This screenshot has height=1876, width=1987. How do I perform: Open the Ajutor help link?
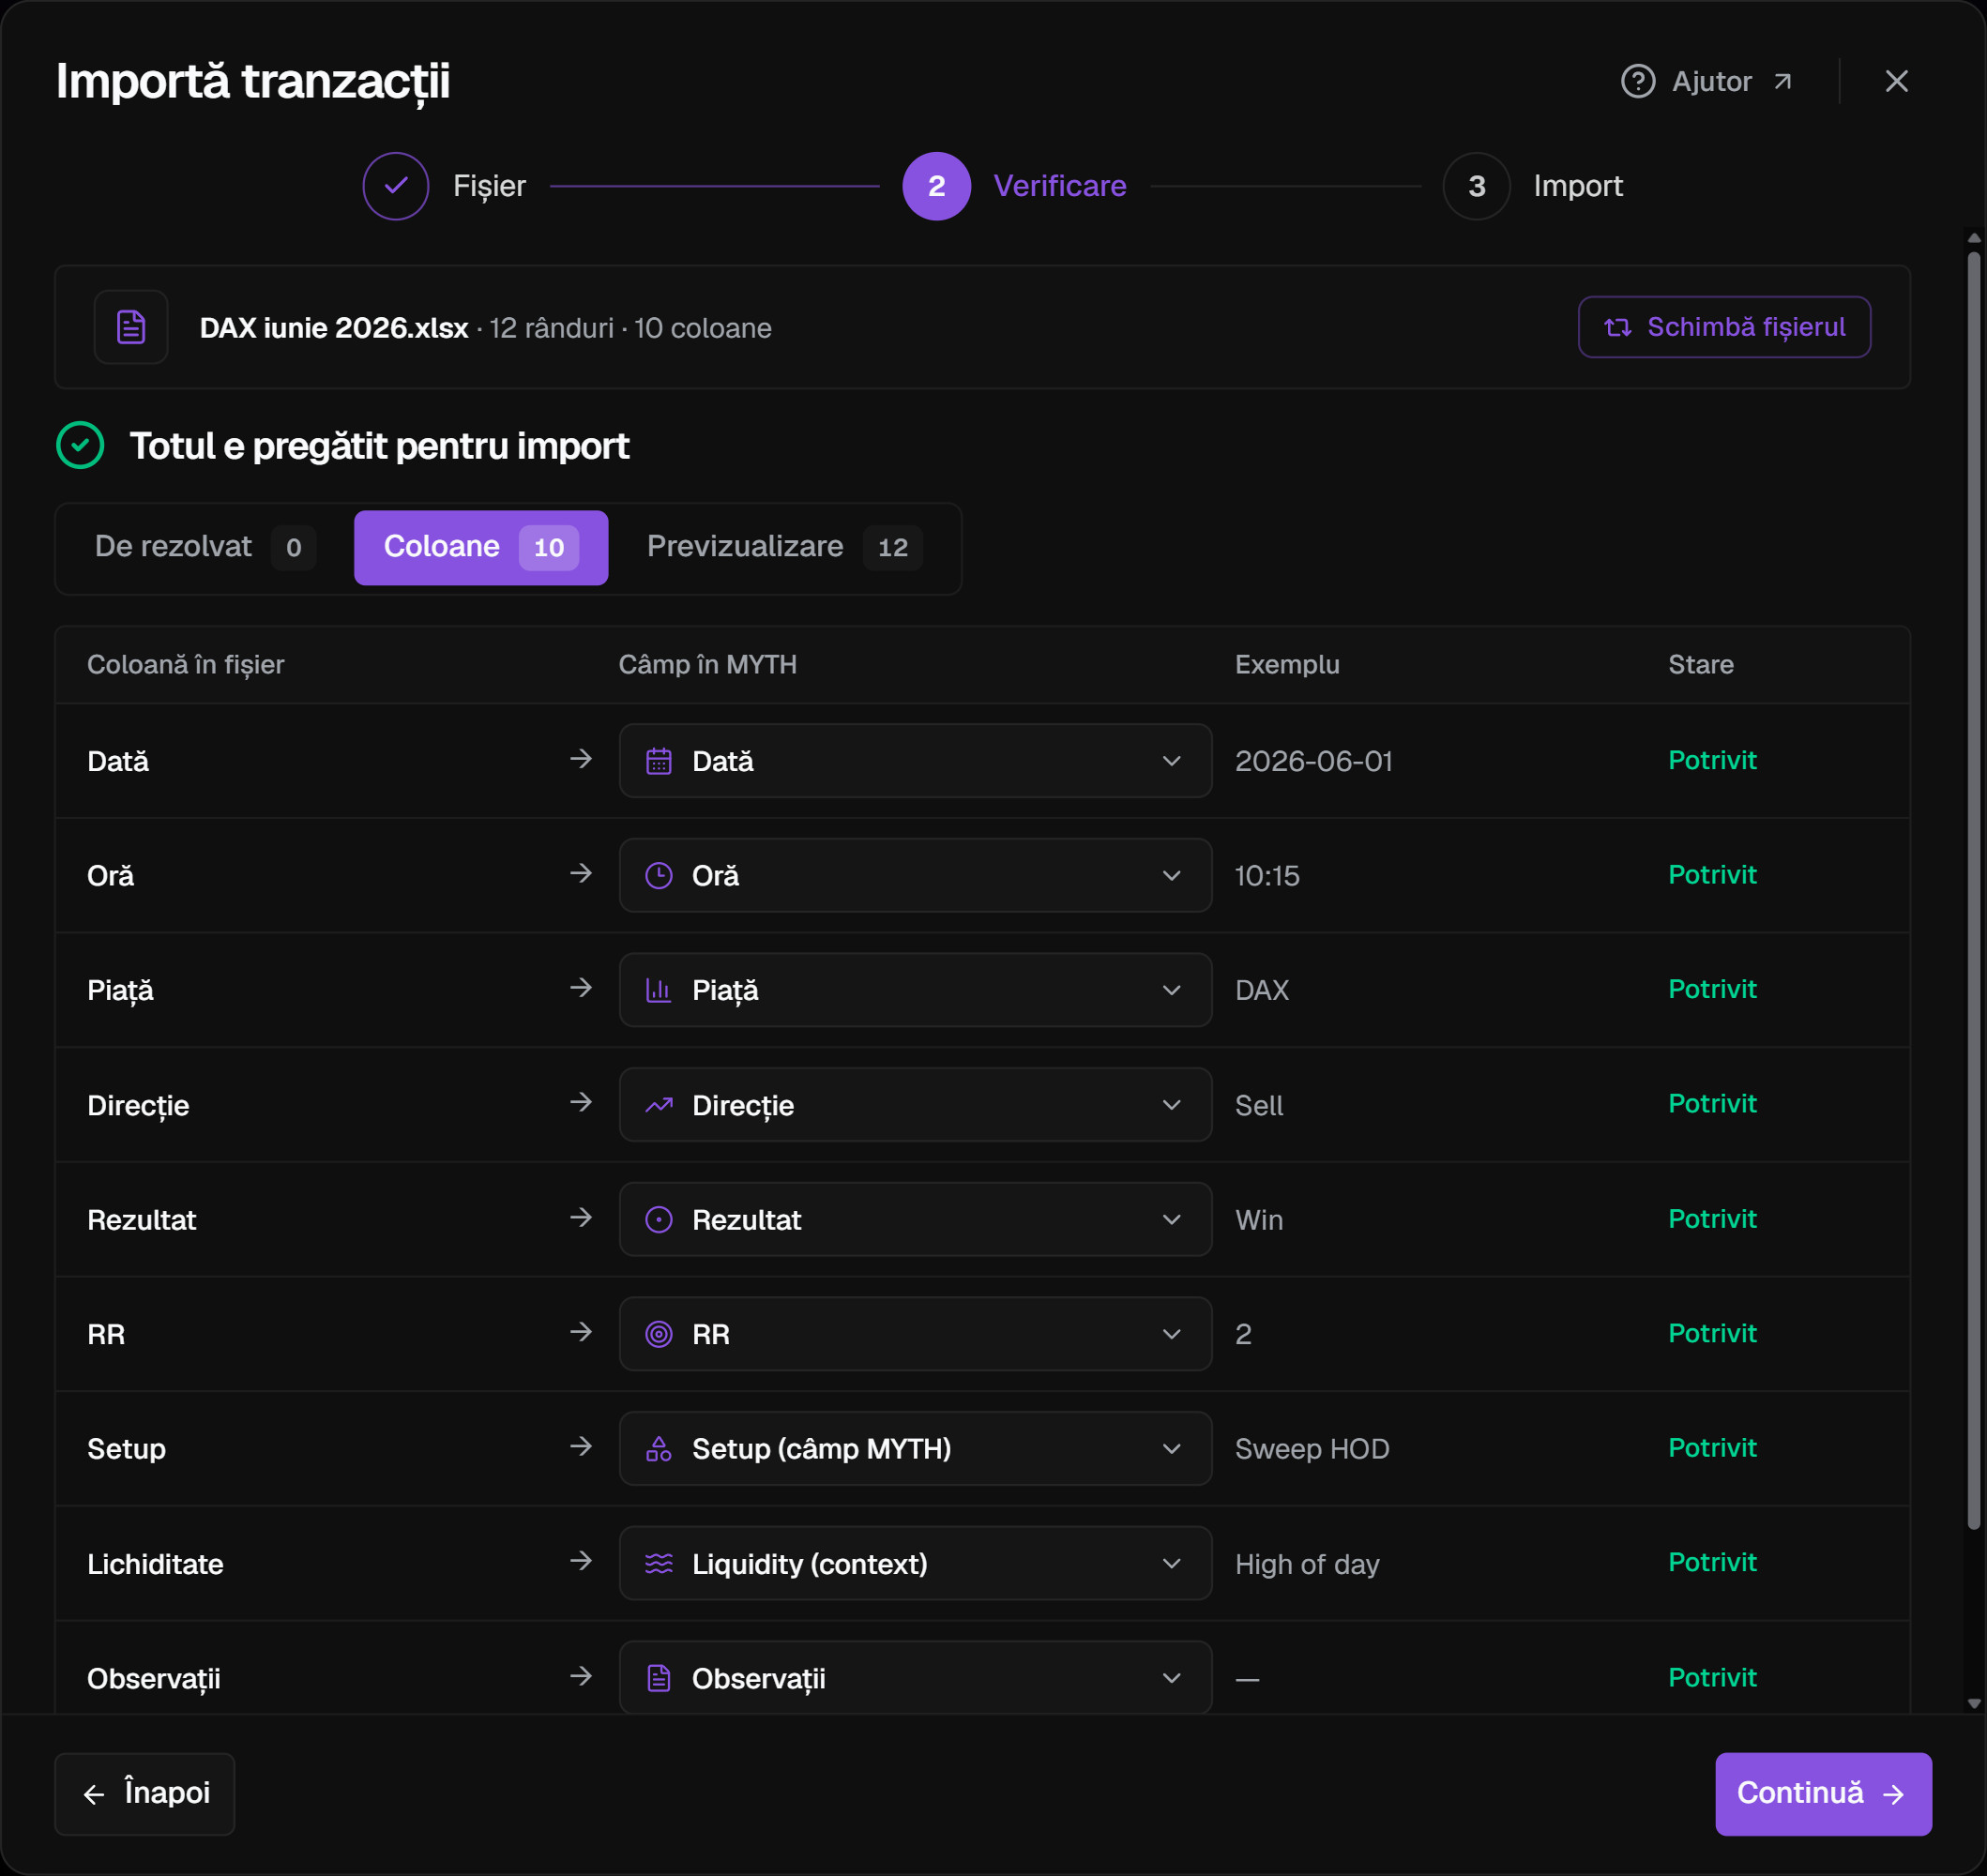(x=1707, y=81)
